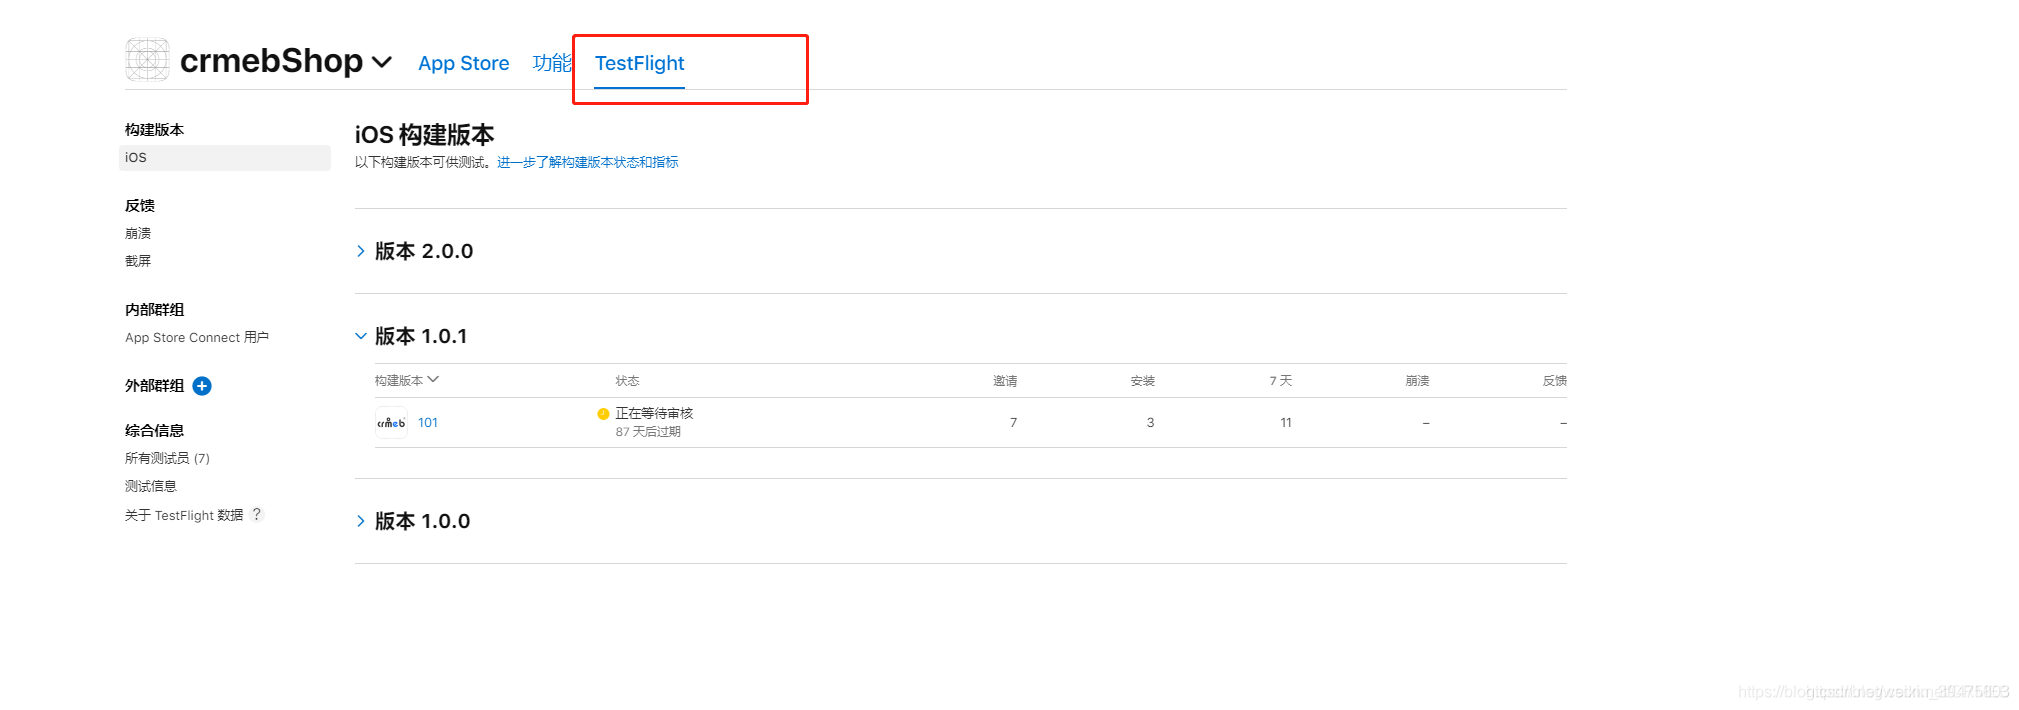The height and width of the screenshot is (710, 2019).
Task: Switch to the 功能 tab
Action: pyautogui.click(x=552, y=63)
